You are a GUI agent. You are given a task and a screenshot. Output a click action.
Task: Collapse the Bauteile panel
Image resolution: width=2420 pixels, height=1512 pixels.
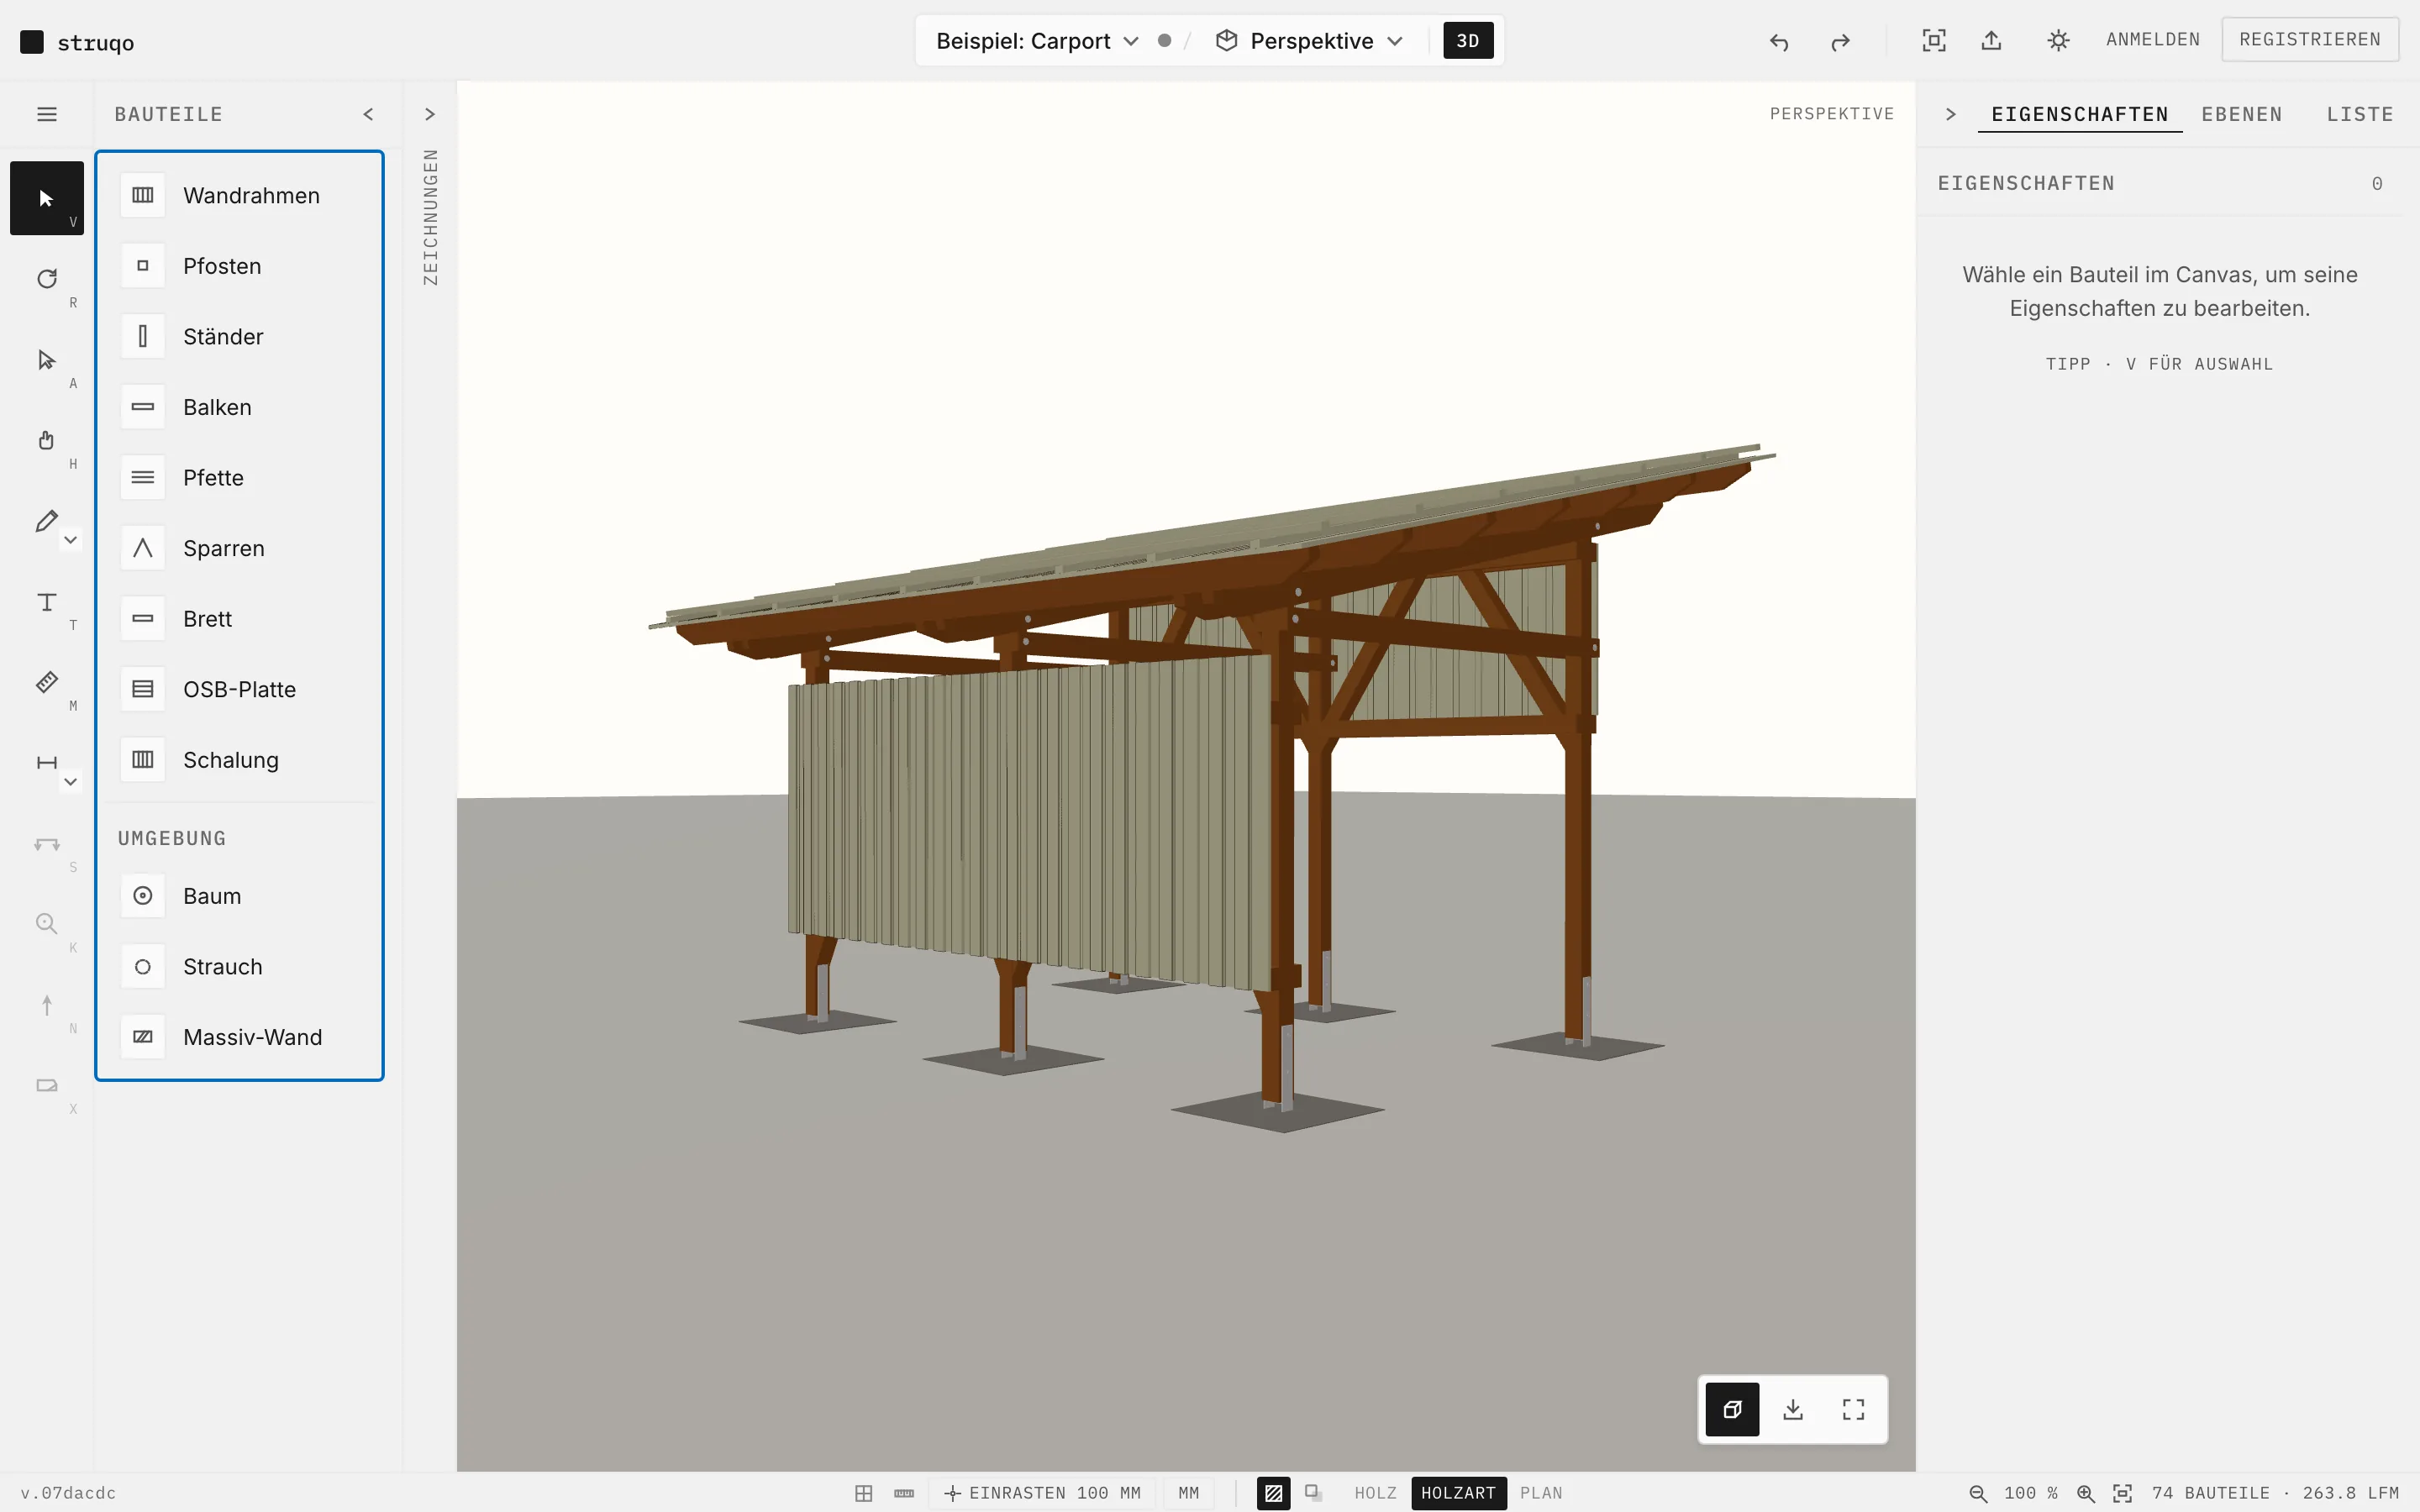click(x=368, y=114)
